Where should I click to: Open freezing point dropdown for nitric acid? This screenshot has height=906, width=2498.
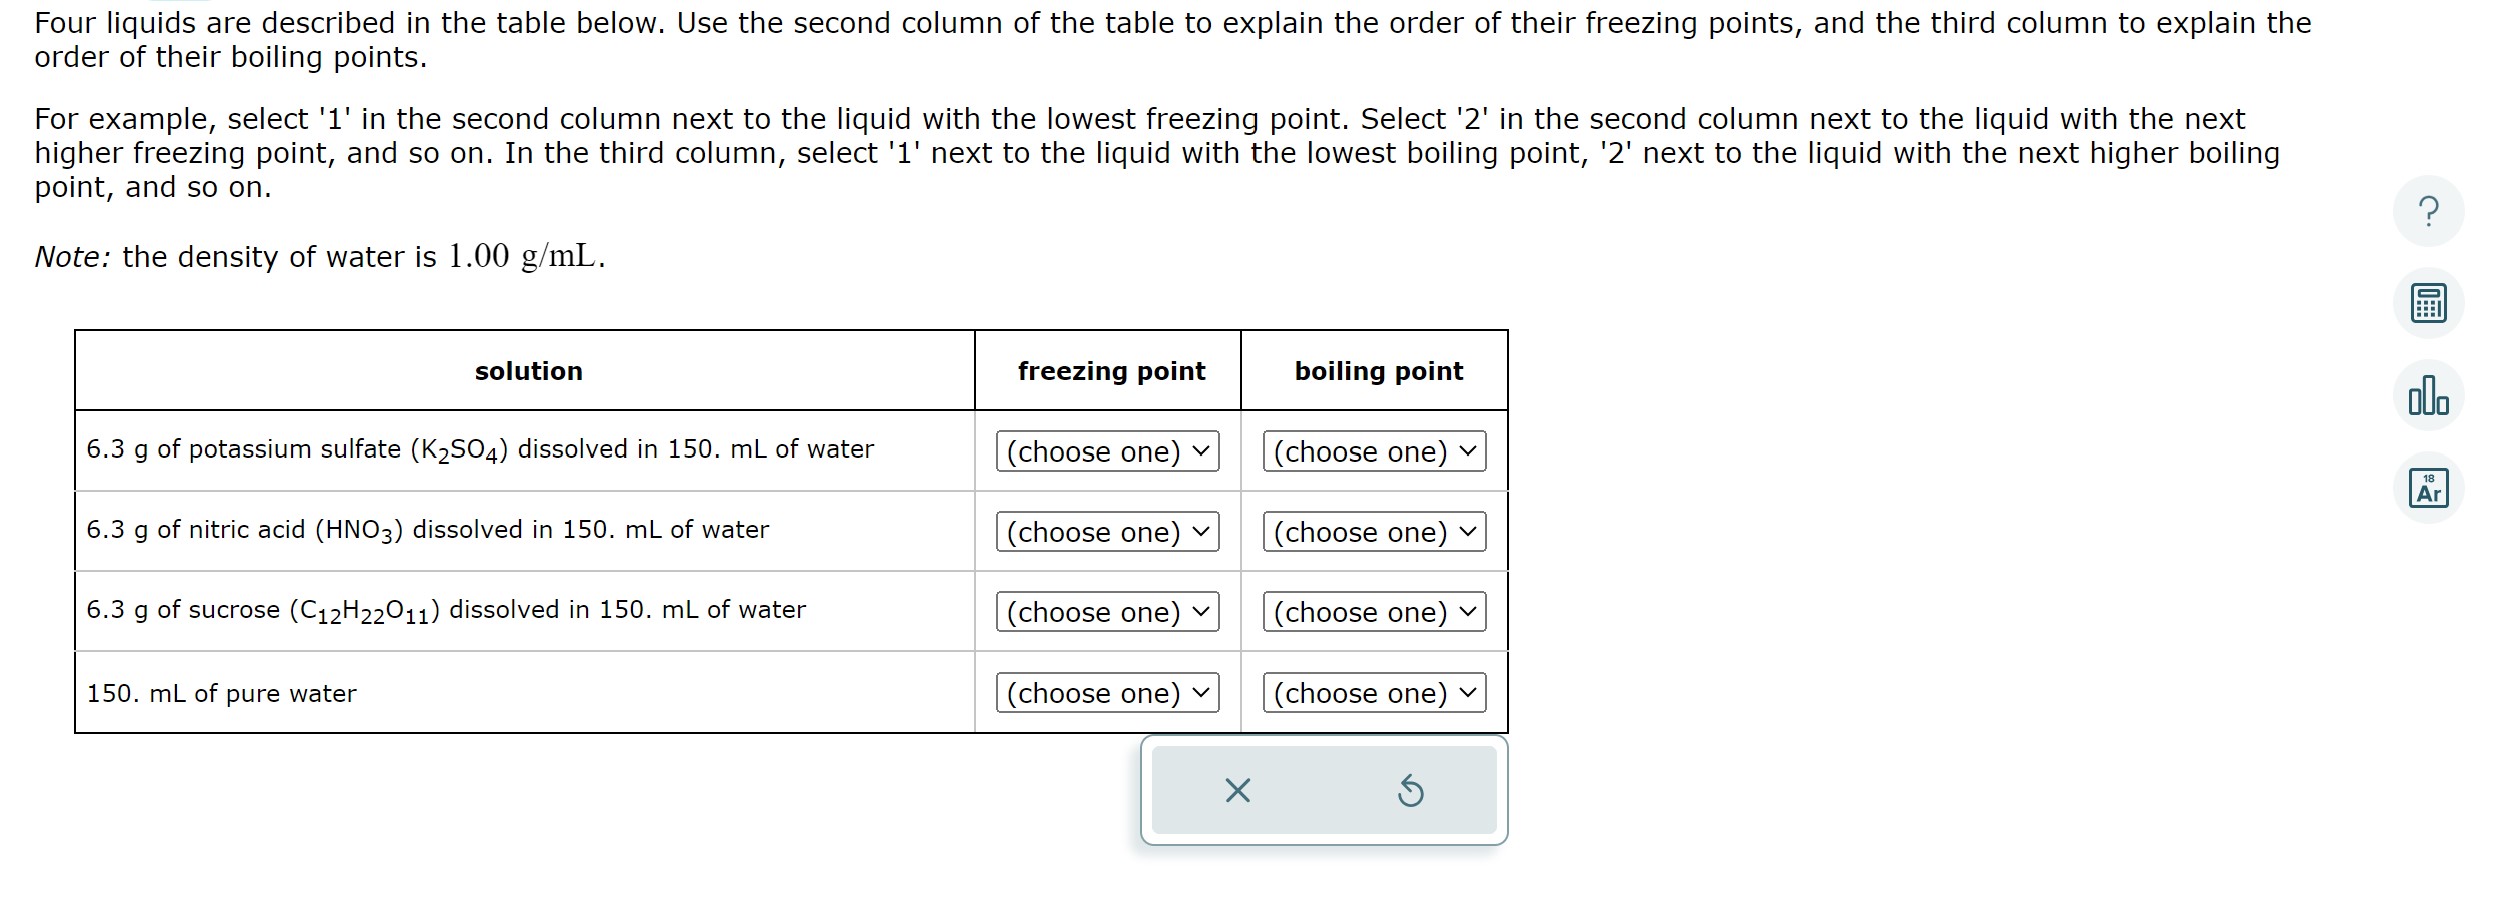tap(1107, 532)
